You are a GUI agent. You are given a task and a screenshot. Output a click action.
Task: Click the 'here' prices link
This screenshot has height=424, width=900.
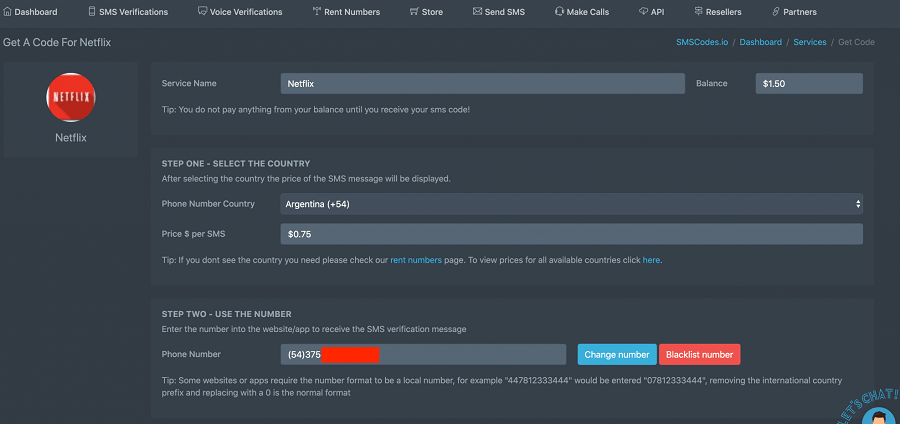click(x=651, y=260)
